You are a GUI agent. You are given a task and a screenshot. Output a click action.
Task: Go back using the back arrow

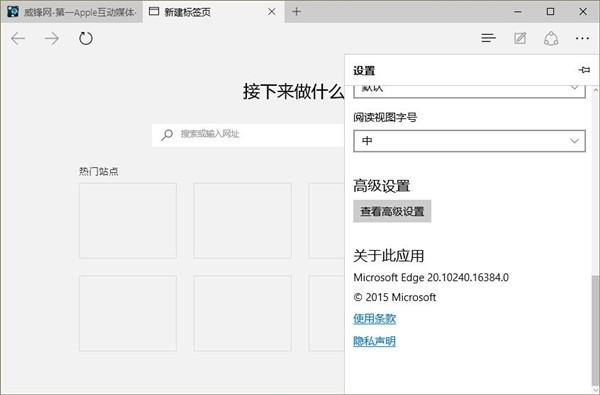18,39
